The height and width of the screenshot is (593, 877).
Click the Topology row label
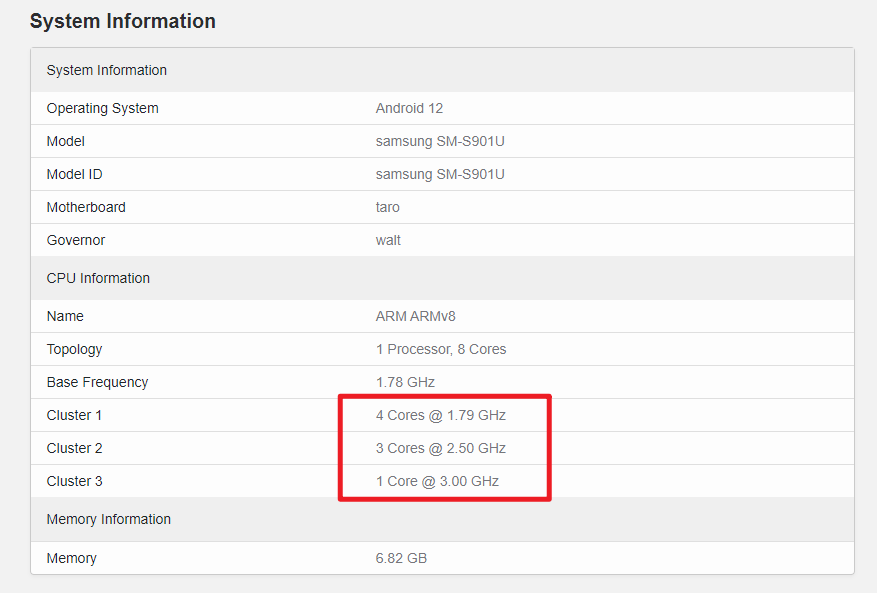74,349
